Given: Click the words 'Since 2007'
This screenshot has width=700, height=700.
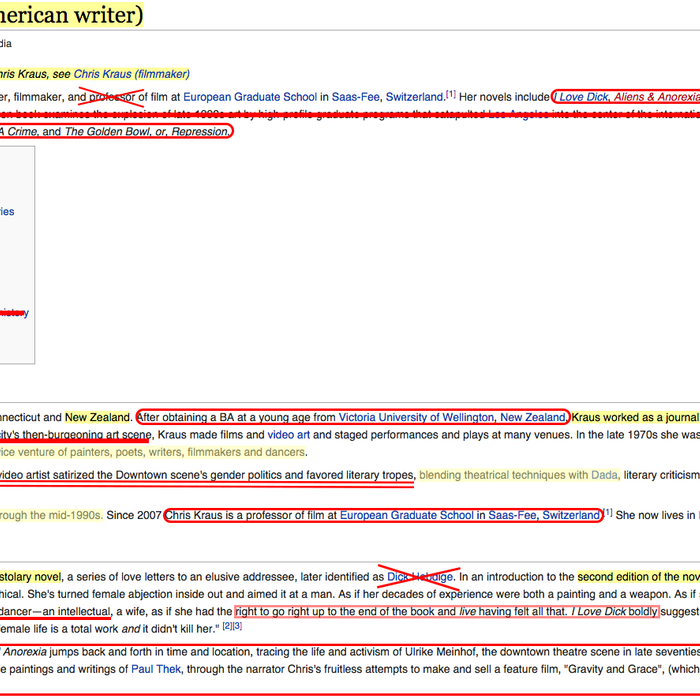Looking at the screenshot, I should click(133, 515).
